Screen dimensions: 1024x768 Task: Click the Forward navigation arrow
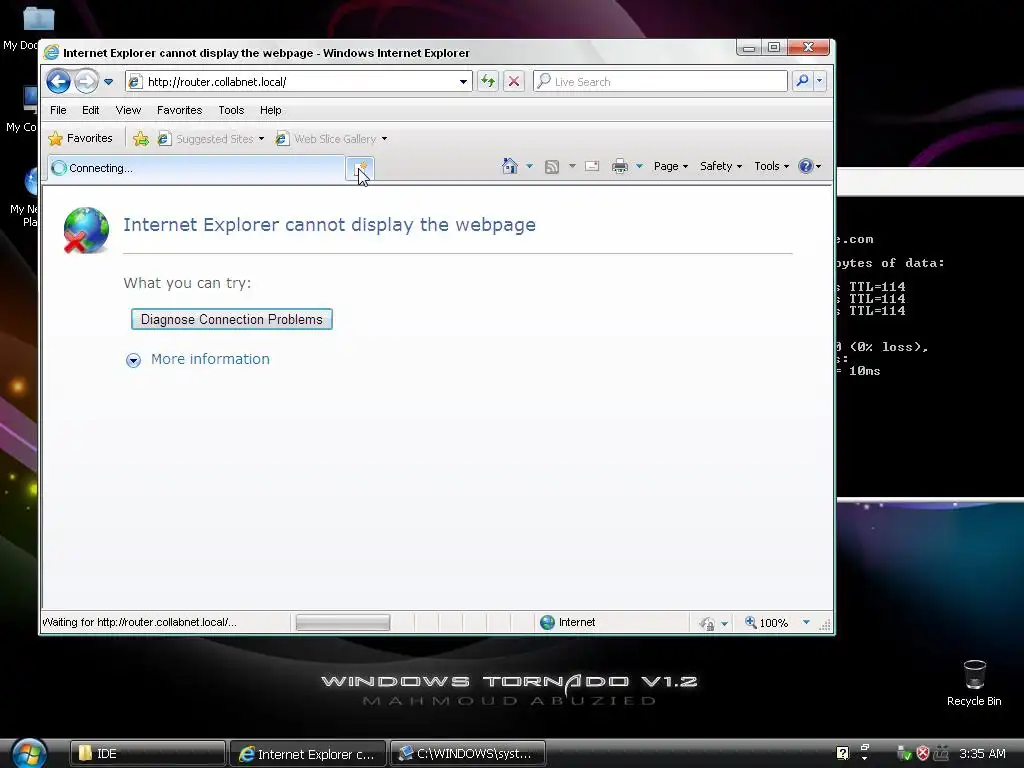(86, 82)
